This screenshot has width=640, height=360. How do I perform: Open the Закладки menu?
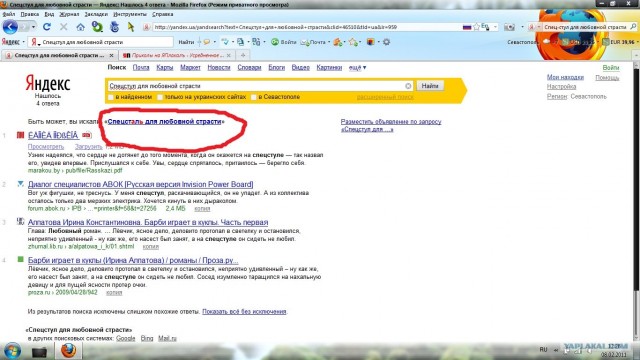click(x=96, y=14)
